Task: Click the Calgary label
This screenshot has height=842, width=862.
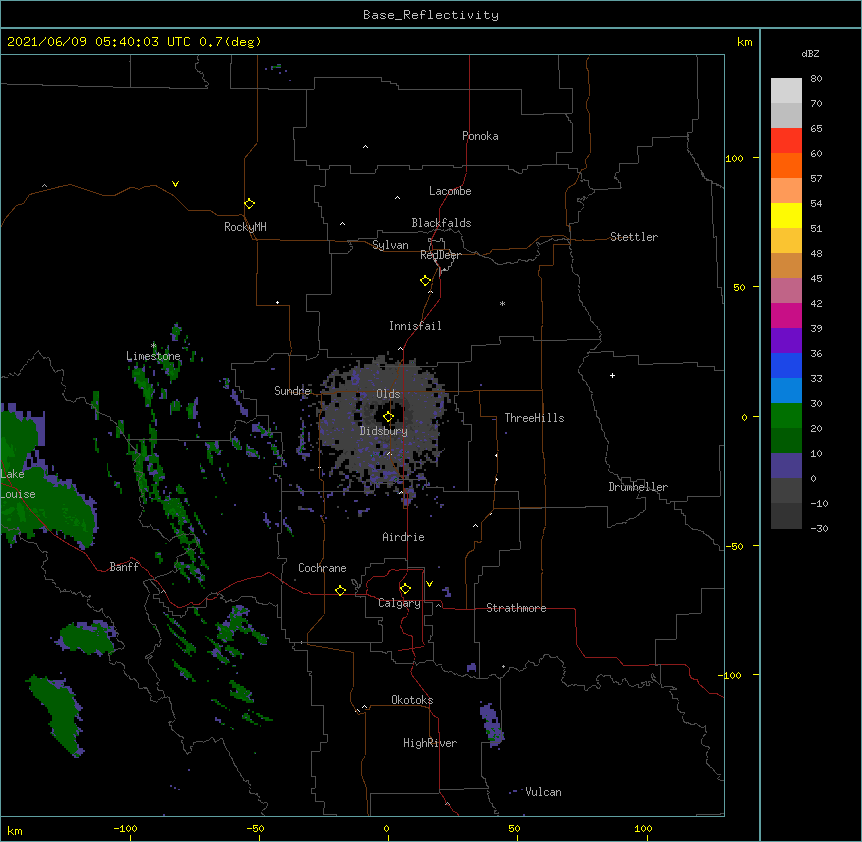Action: [x=399, y=603]
